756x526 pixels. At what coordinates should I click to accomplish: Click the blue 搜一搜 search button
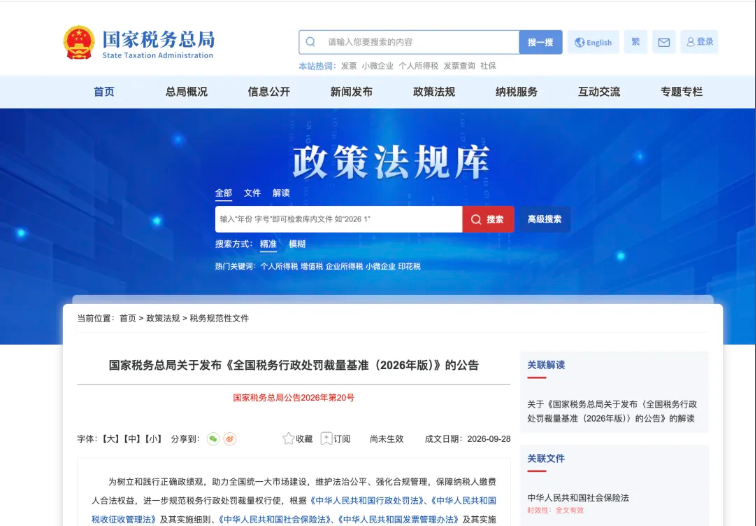click(540, 42)
